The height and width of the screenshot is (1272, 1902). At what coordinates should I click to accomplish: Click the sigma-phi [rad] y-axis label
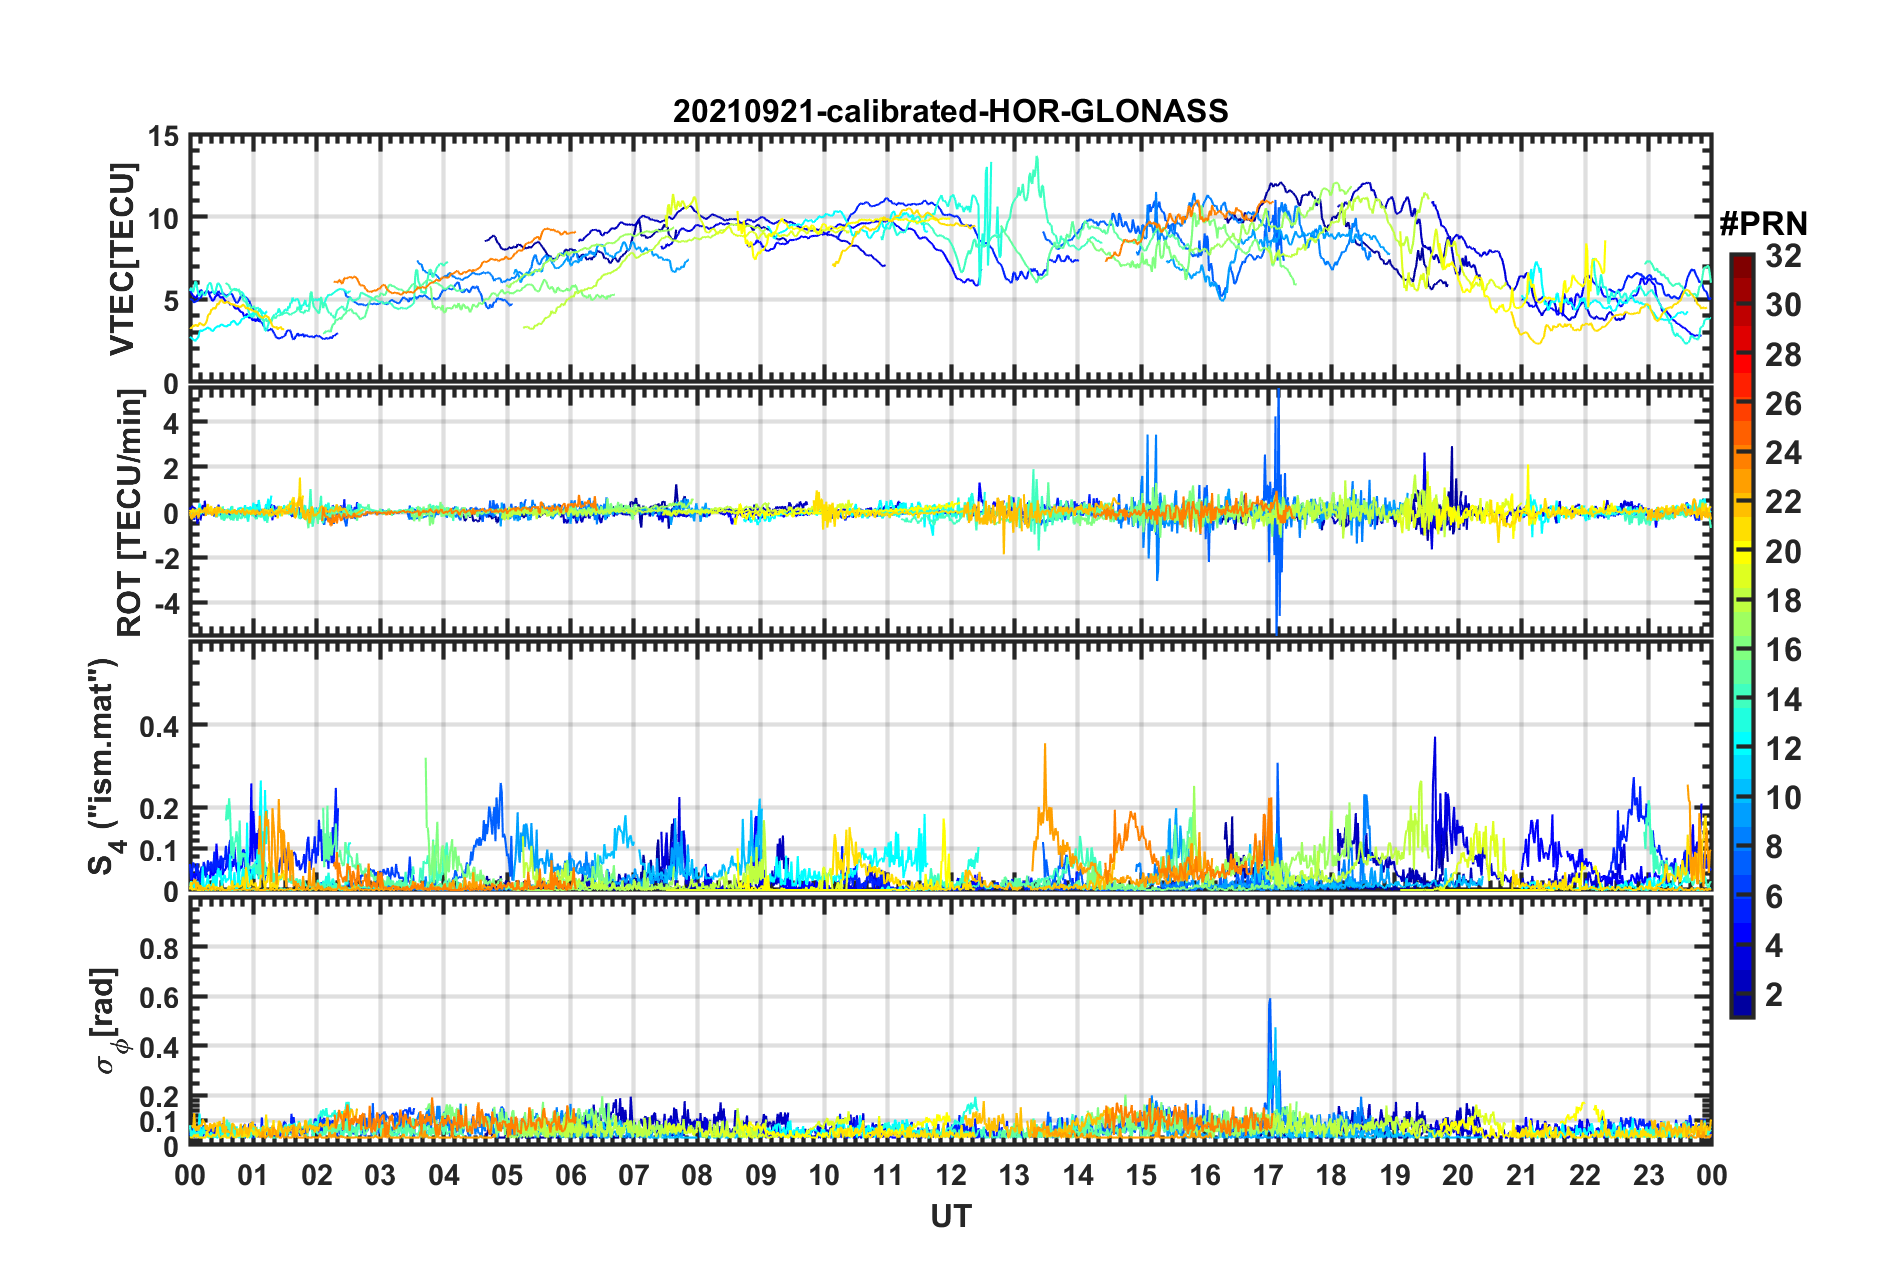coord(105,1020)
